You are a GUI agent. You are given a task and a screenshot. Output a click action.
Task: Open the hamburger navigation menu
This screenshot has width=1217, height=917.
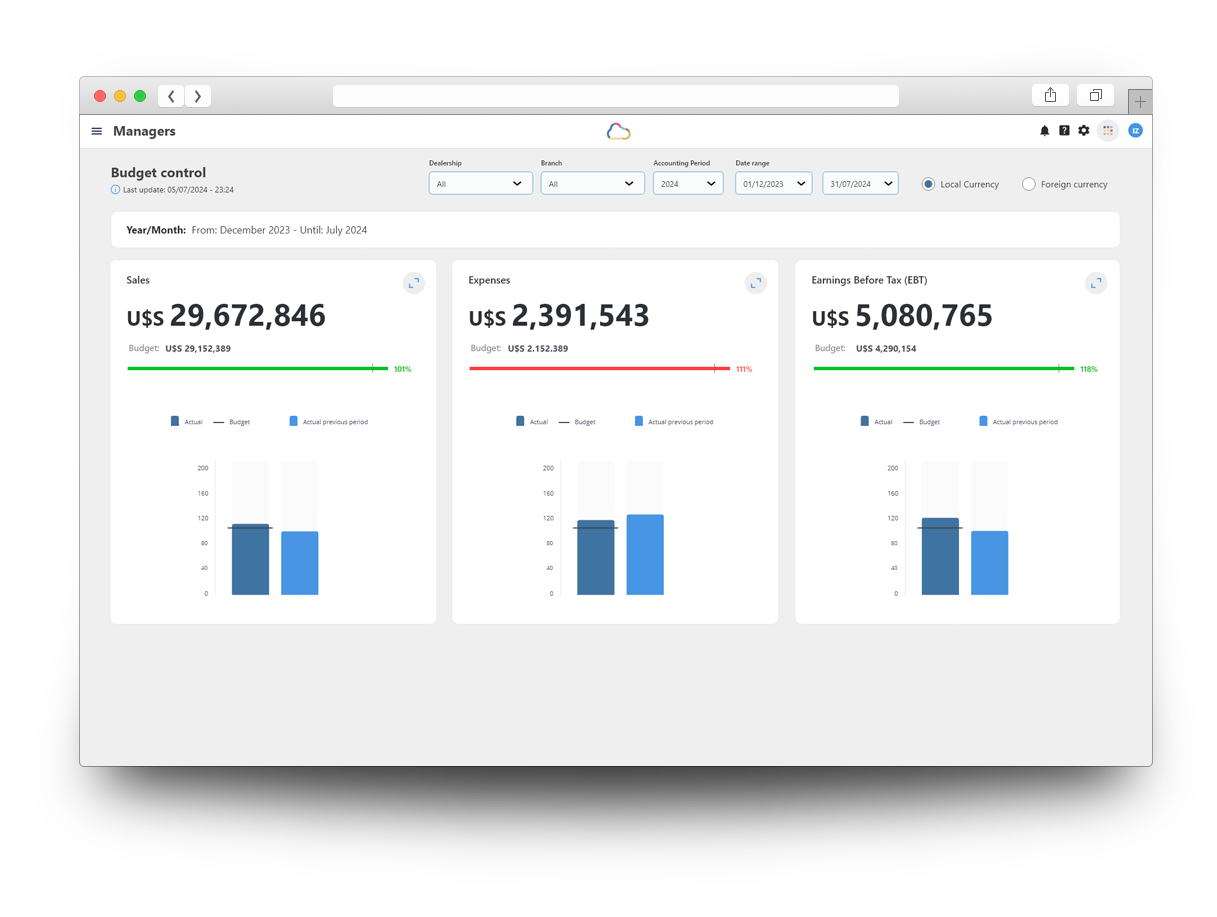(97, 131)
